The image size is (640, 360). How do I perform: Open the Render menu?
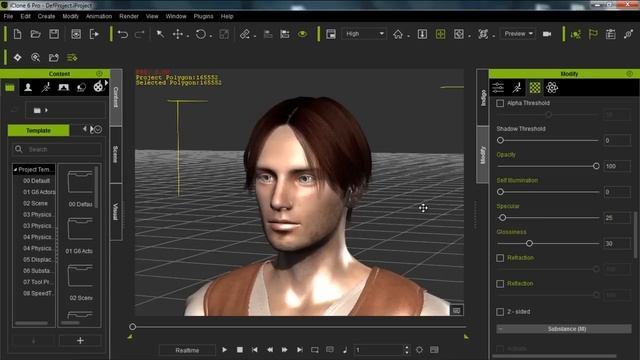129,16
